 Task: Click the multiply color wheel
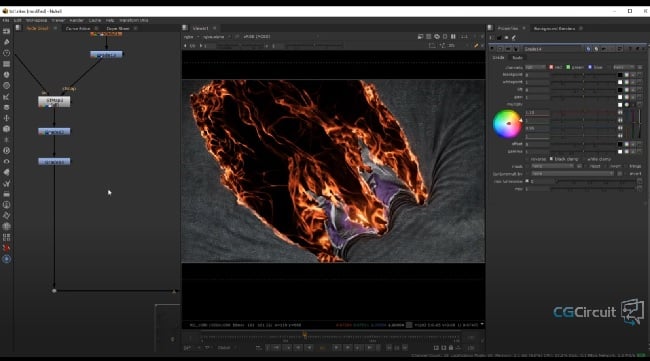[507, 124]
